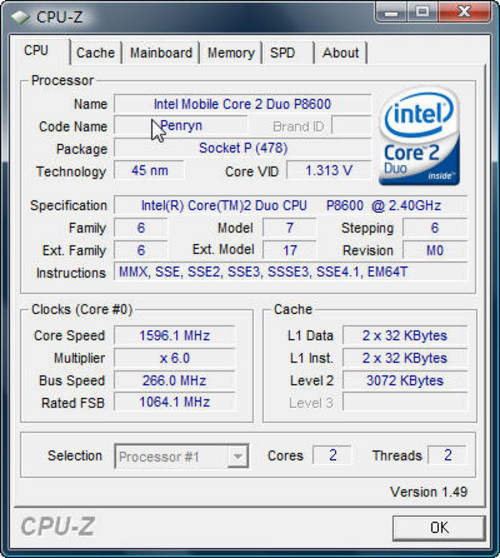
Task: Click the empty Level 3 field
Action: [x=405, y=402]
